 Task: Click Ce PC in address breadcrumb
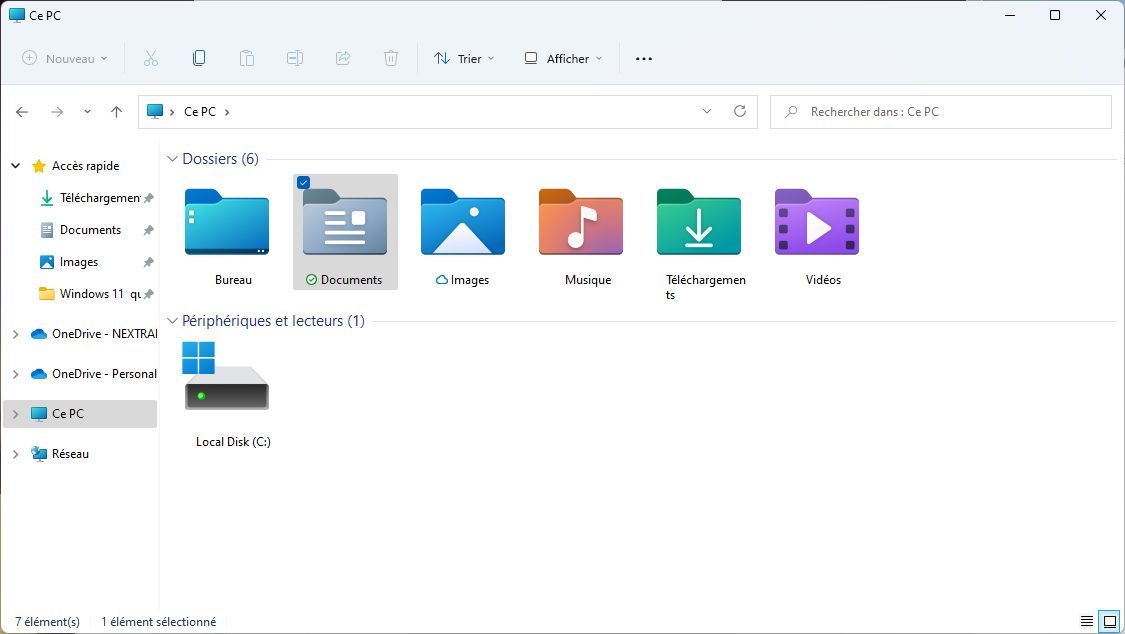click(x=200, y=112)
